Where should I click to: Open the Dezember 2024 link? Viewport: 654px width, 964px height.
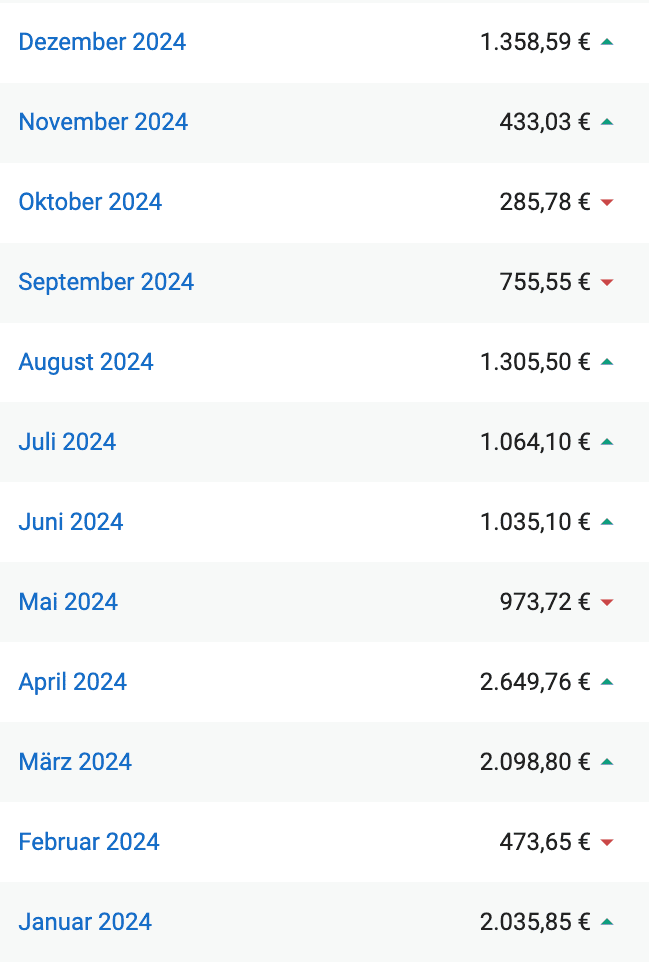click(102, 42)
